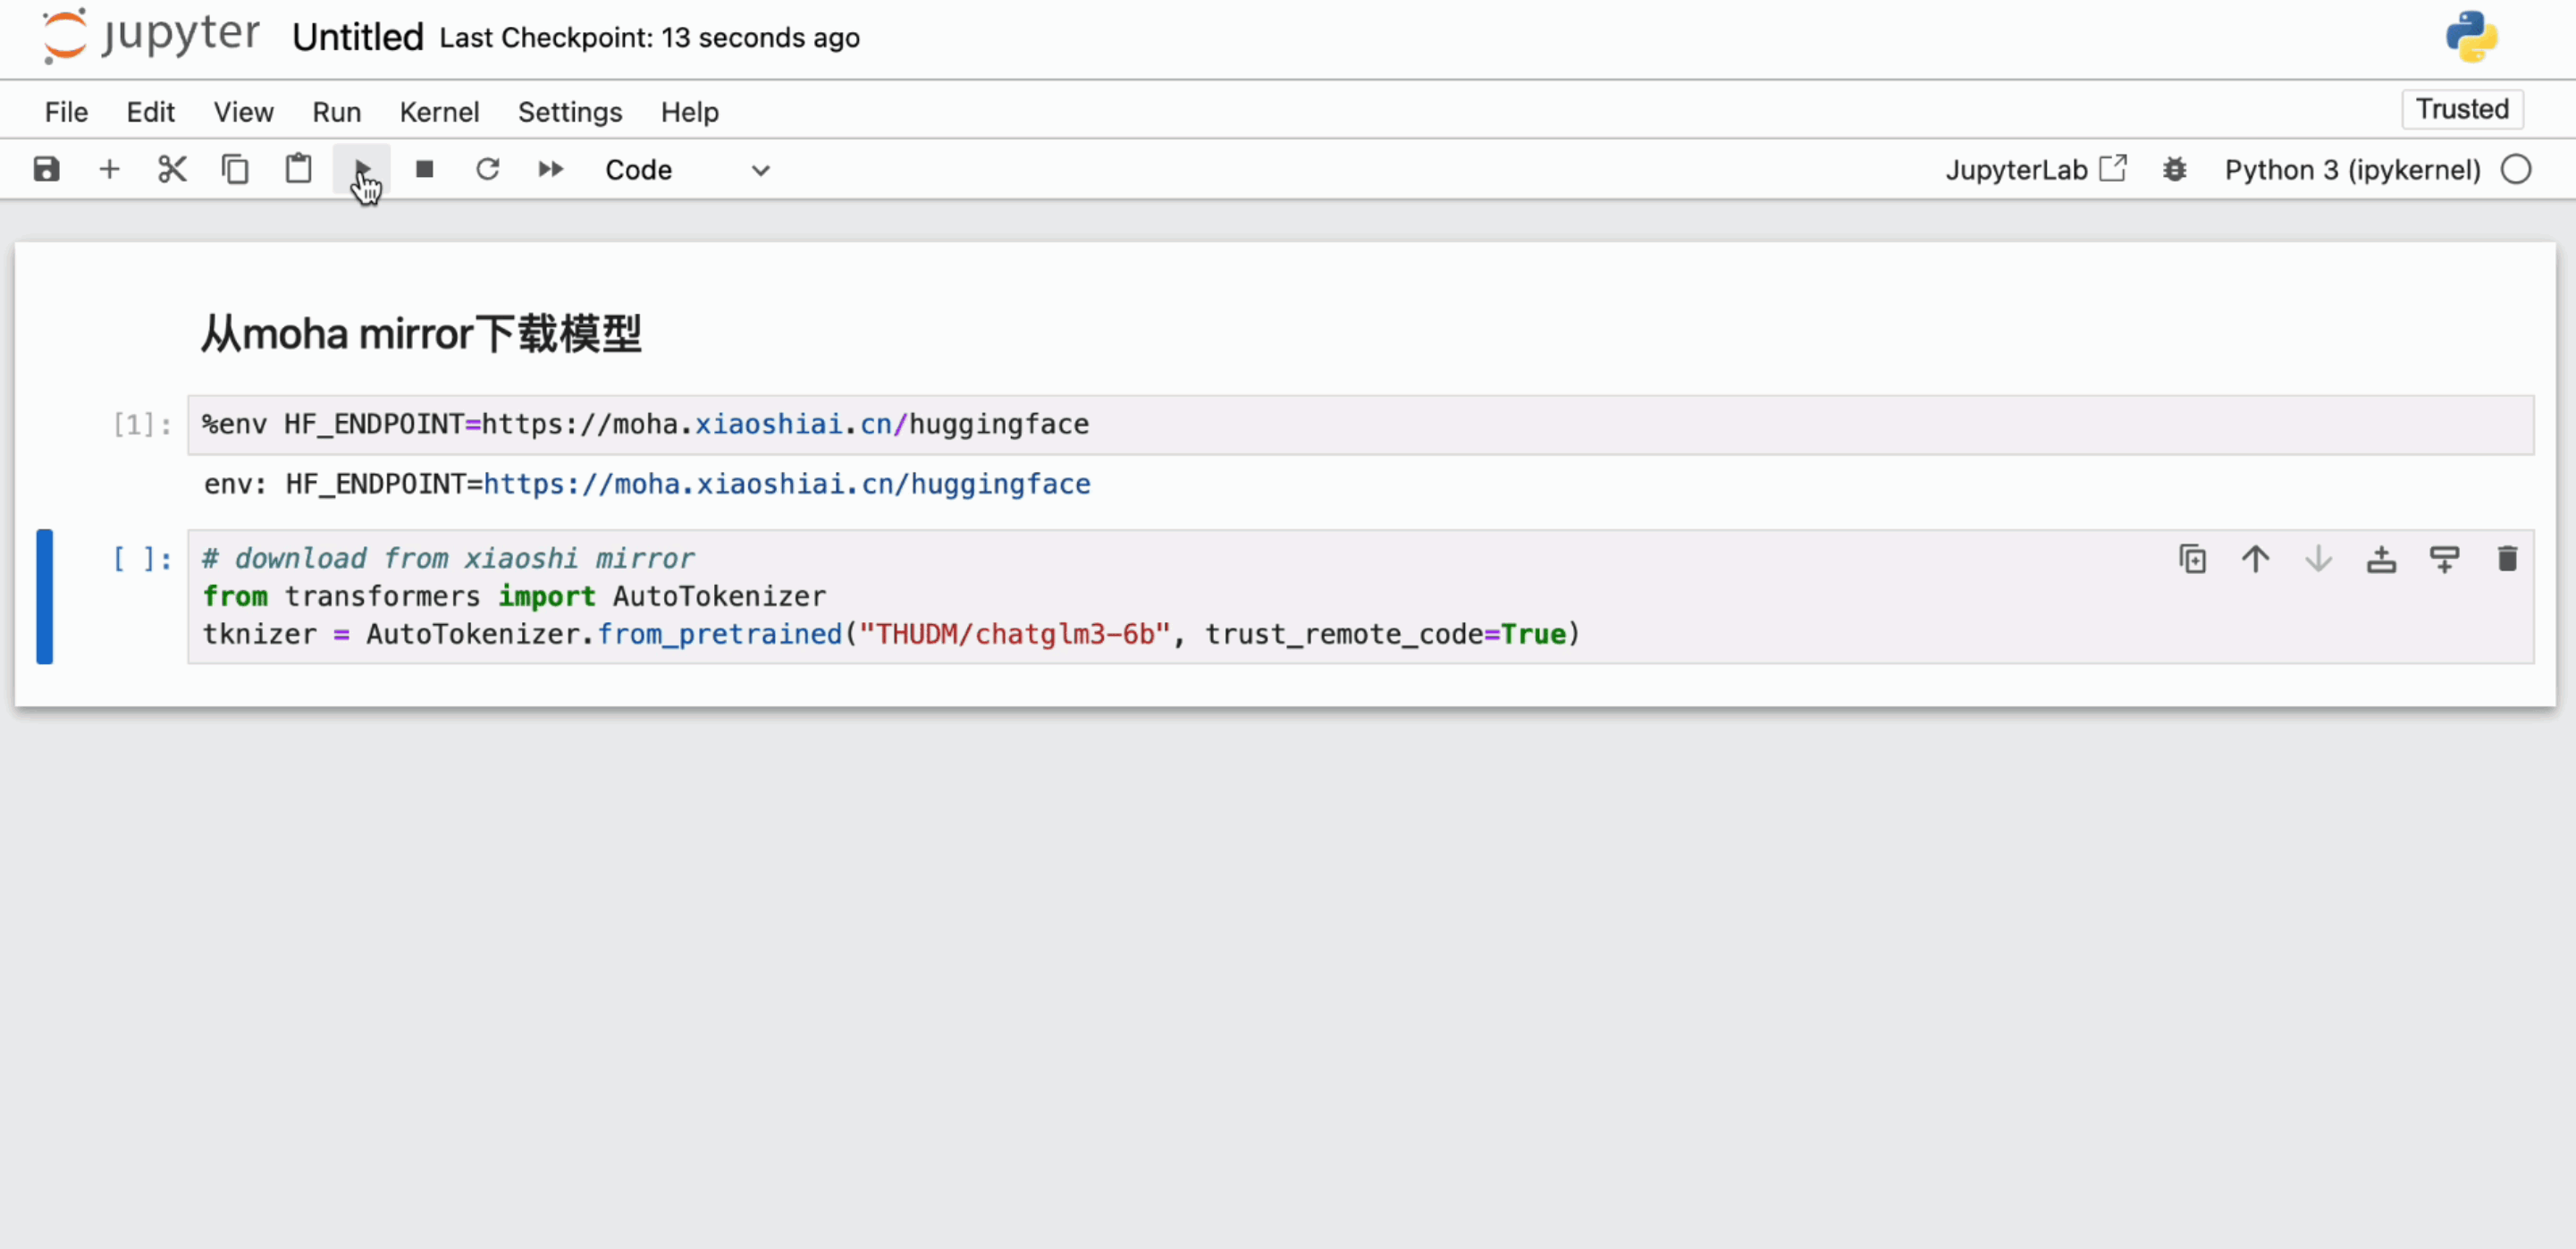Image resolution: width=2576 pixels, height=1249 pixels.
Task: Copy the selected cell from the toolbar
Action: coord(235,169)
